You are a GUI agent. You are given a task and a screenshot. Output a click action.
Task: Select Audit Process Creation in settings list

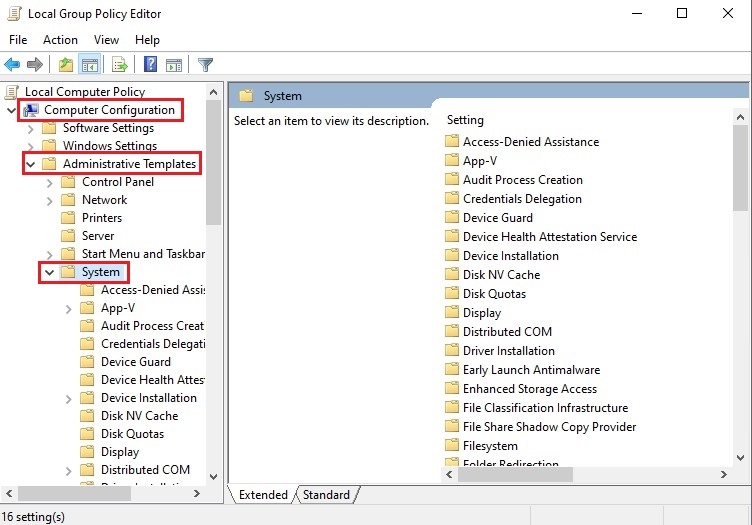pos(523,180)
